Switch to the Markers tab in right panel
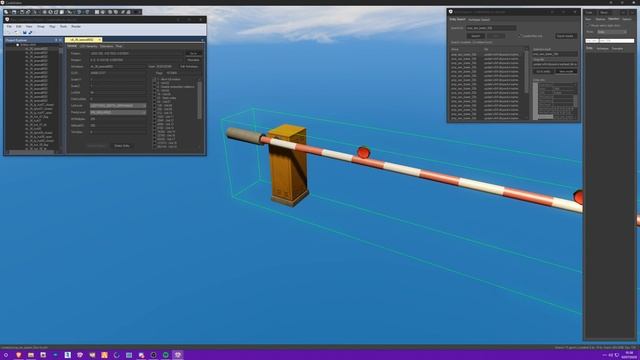The height and width of the screenshot is (360, 640). pyautogui.click(x=600, y=19)
